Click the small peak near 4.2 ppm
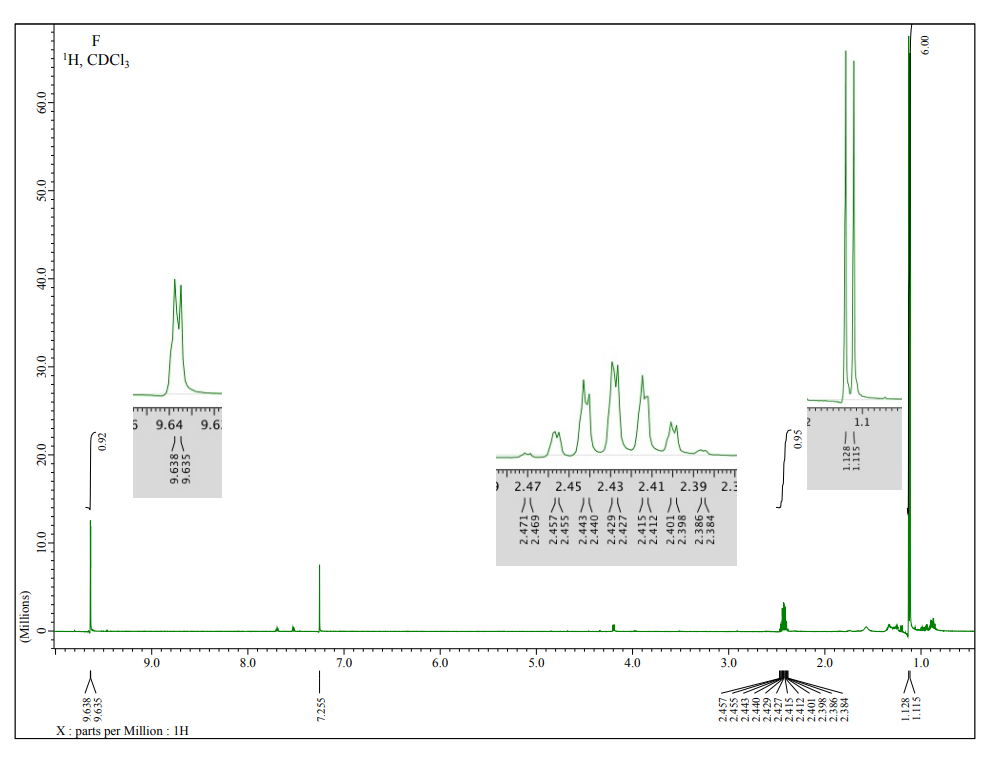The height and width of the screenshot is (759, 997). tap(614, 627)
